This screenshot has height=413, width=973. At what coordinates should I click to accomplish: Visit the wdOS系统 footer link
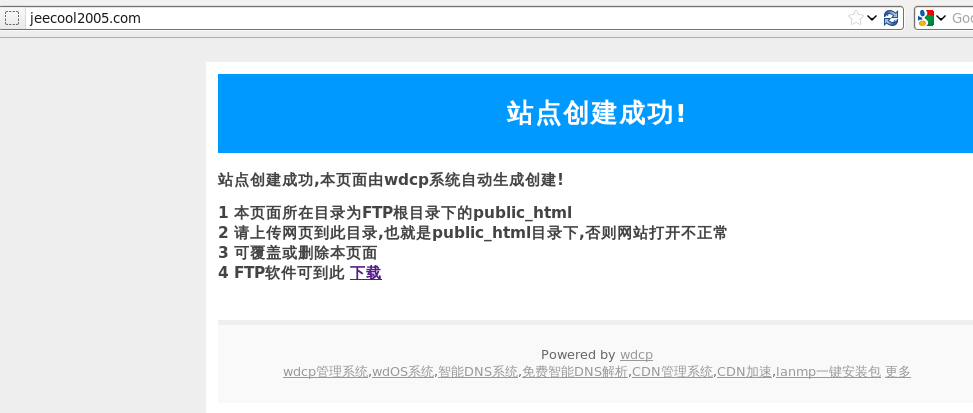click(x=403, y=372)
